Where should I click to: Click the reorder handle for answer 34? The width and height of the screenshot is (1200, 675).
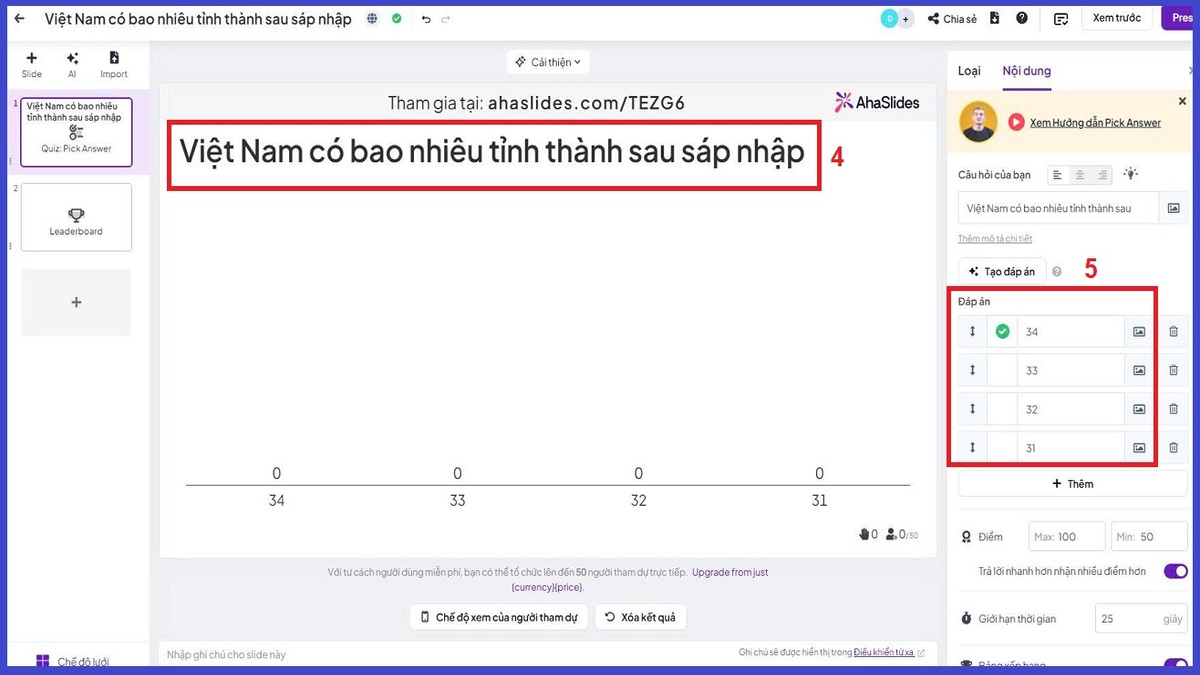tap(972, 331)
